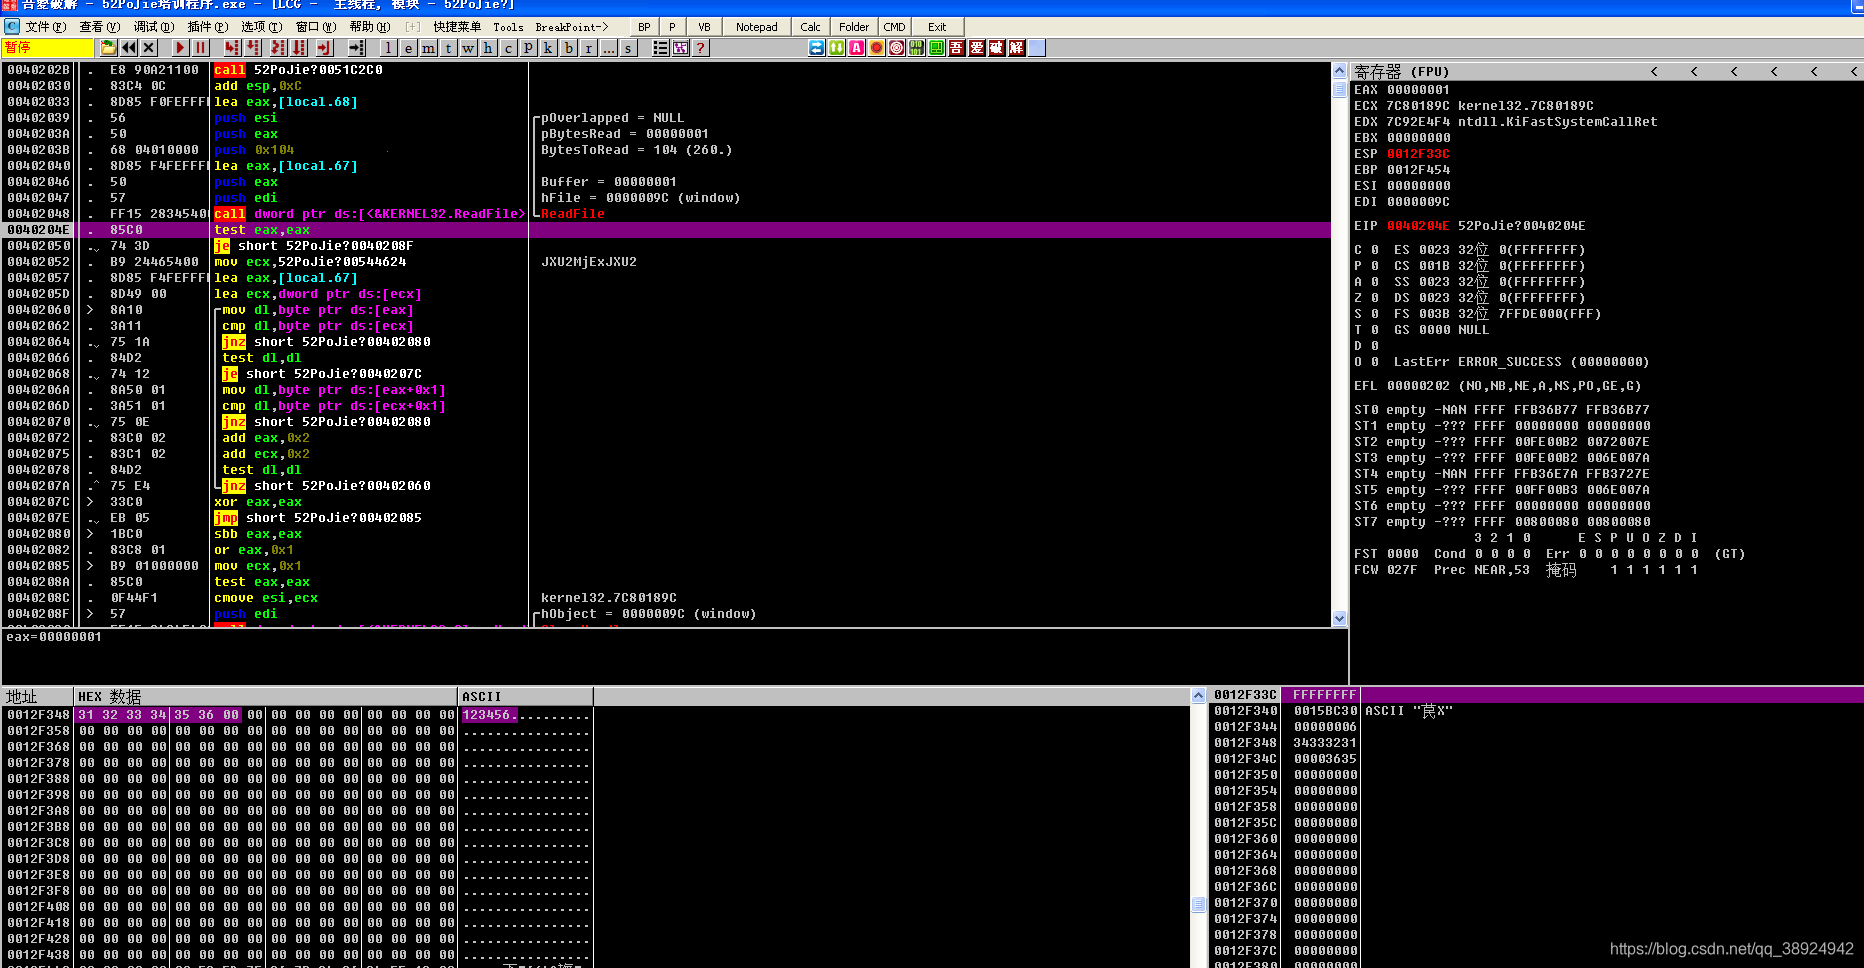Select the highlighted 'test eax,eax' line at 0040204E
The image size is (1864, 968).
click(x=667, y=230)
